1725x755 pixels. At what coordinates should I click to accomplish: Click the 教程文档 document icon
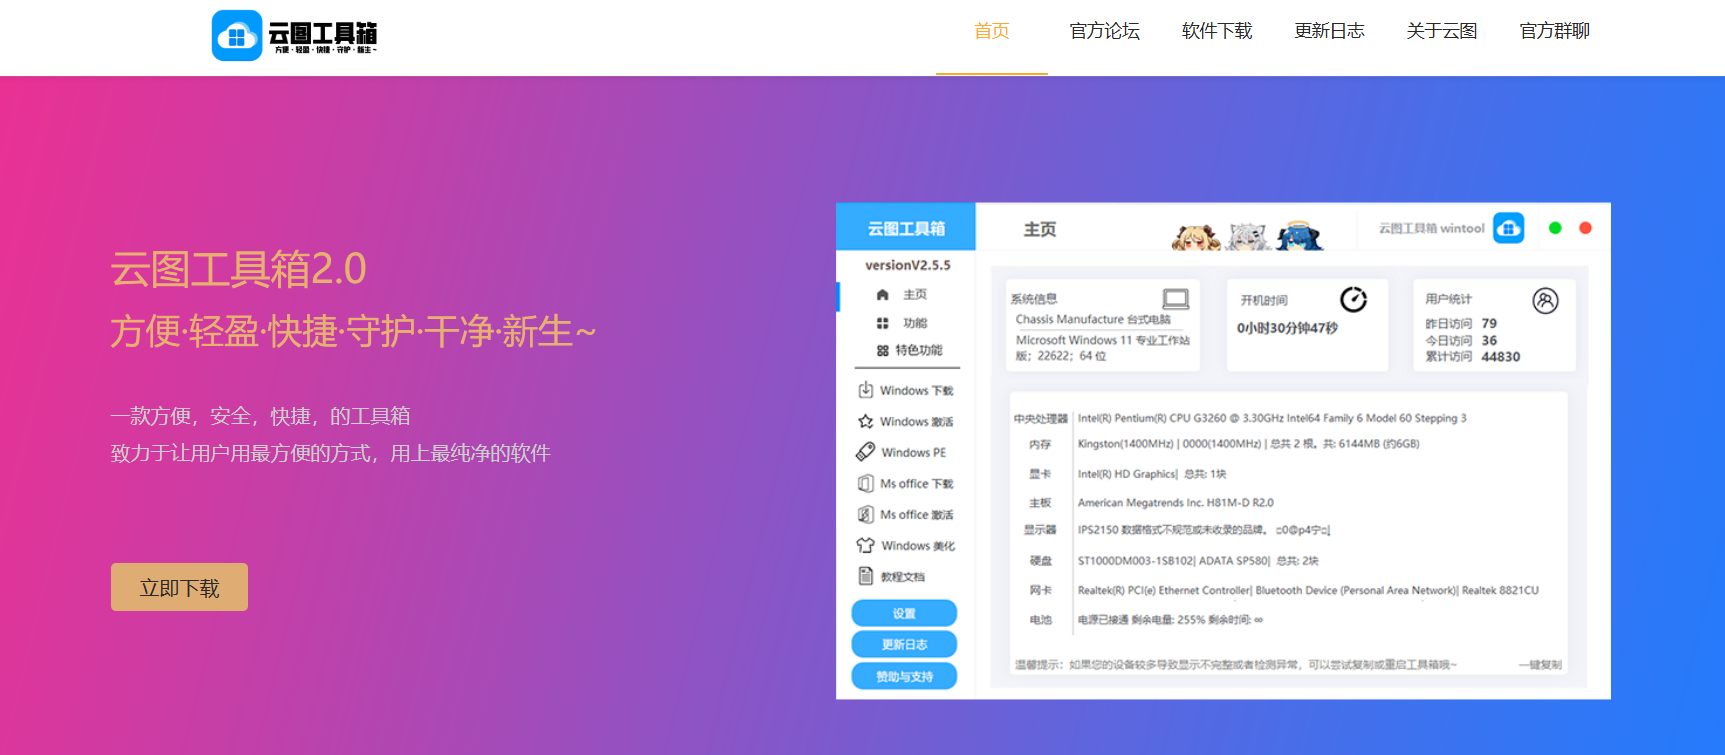coord(865,576)
